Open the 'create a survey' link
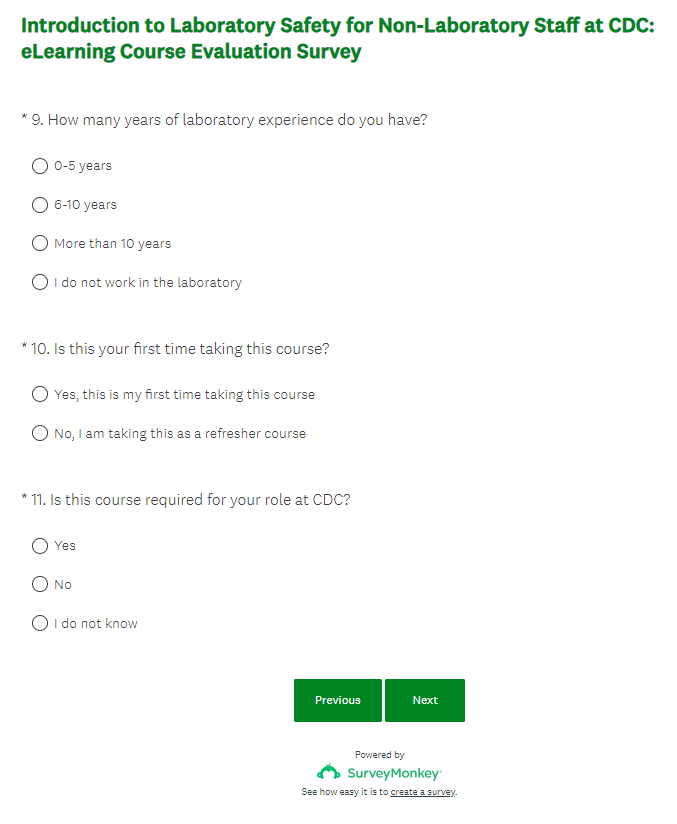 tap(422, 792)
